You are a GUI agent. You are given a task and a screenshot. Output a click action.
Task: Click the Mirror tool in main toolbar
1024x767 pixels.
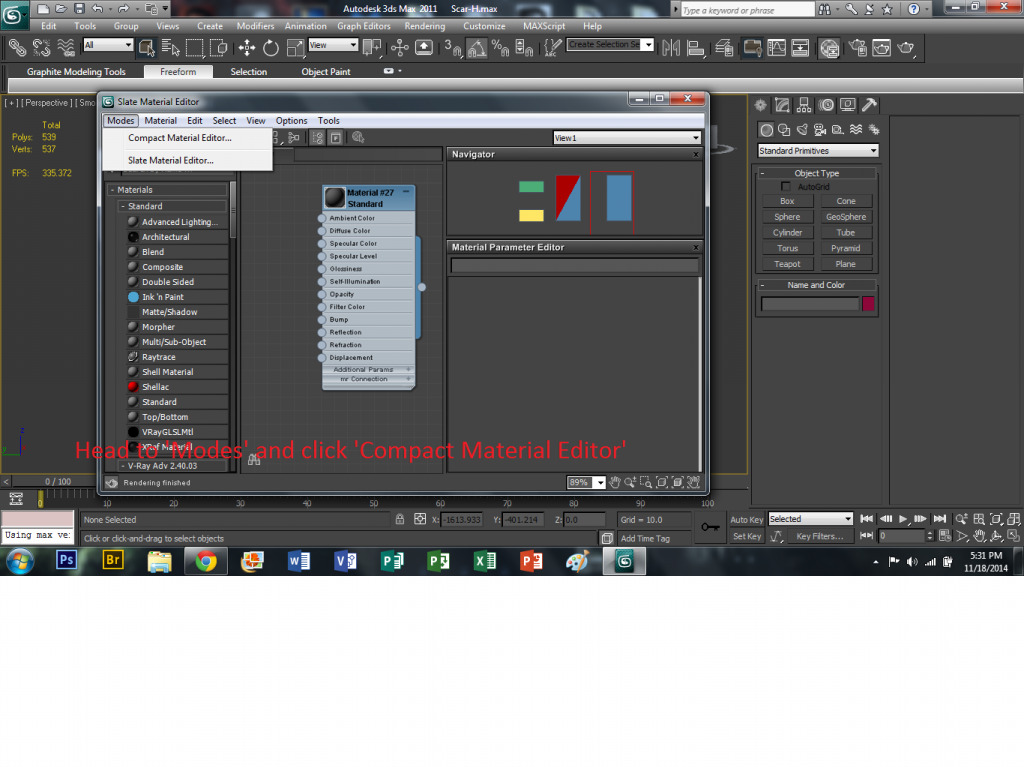click(x=671, y=48)
